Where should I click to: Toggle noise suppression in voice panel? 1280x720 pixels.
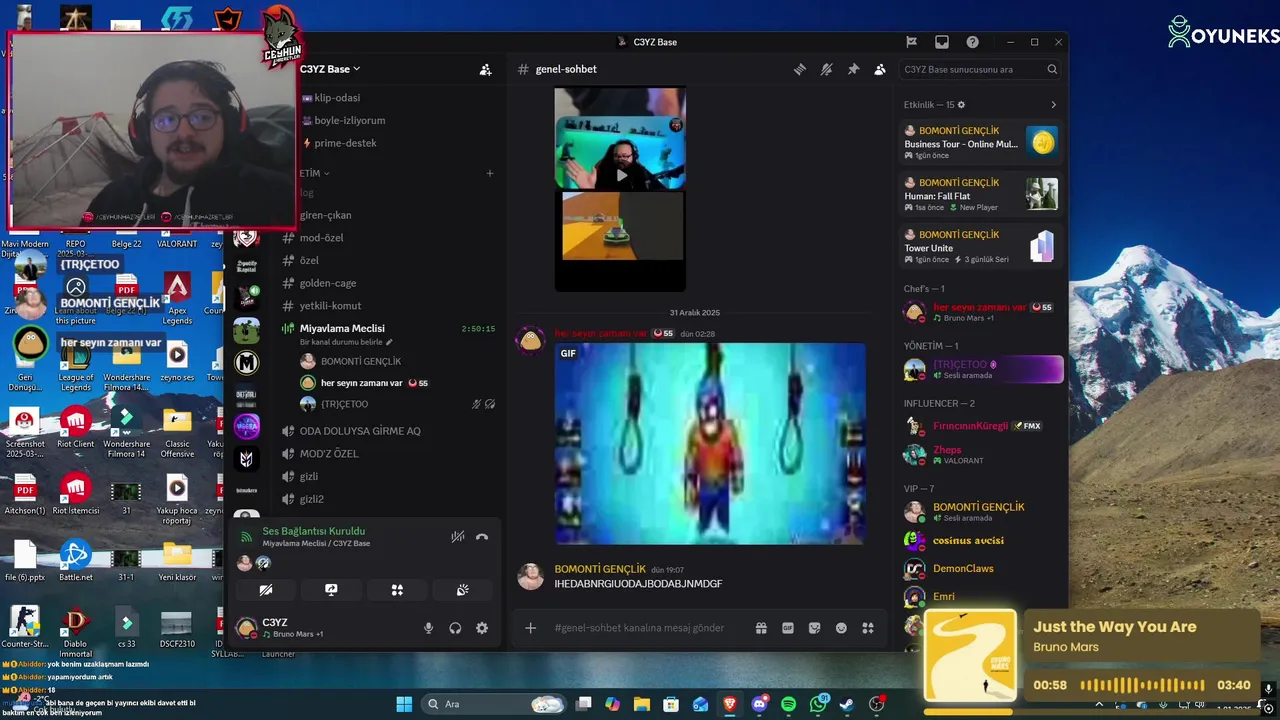click(x=458, y=537)
